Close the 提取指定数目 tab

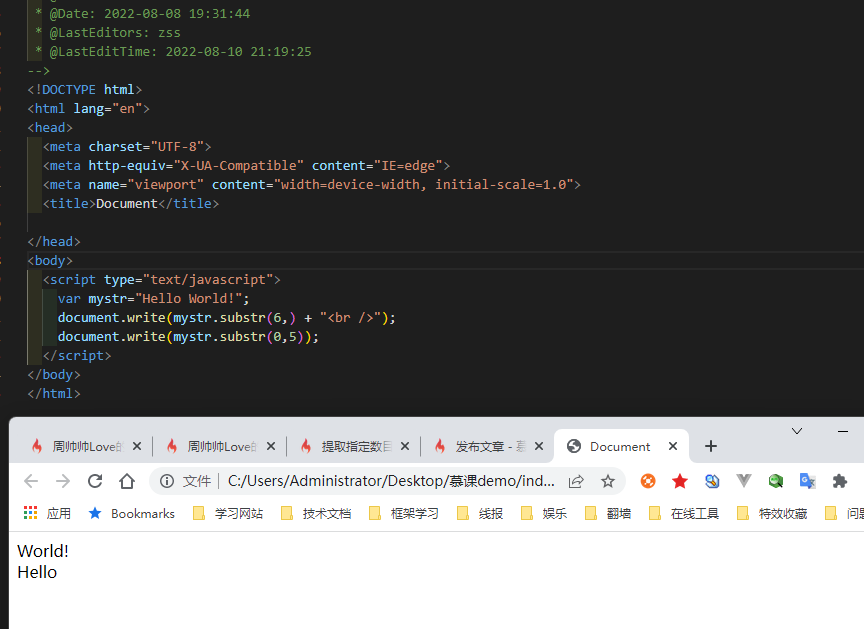tap(405, 446)
